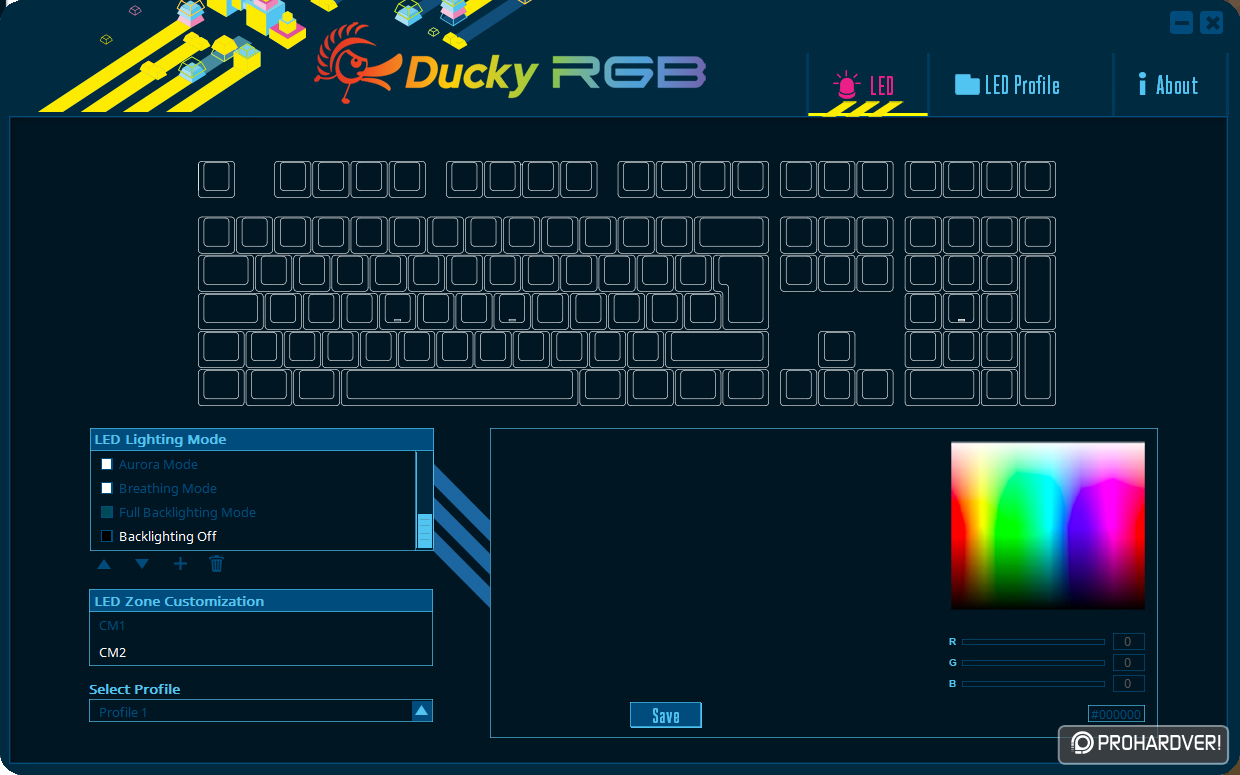1240x775 pixels.
Task: Expand the Select Profile dropdown arrow
Action: point(422,711)
